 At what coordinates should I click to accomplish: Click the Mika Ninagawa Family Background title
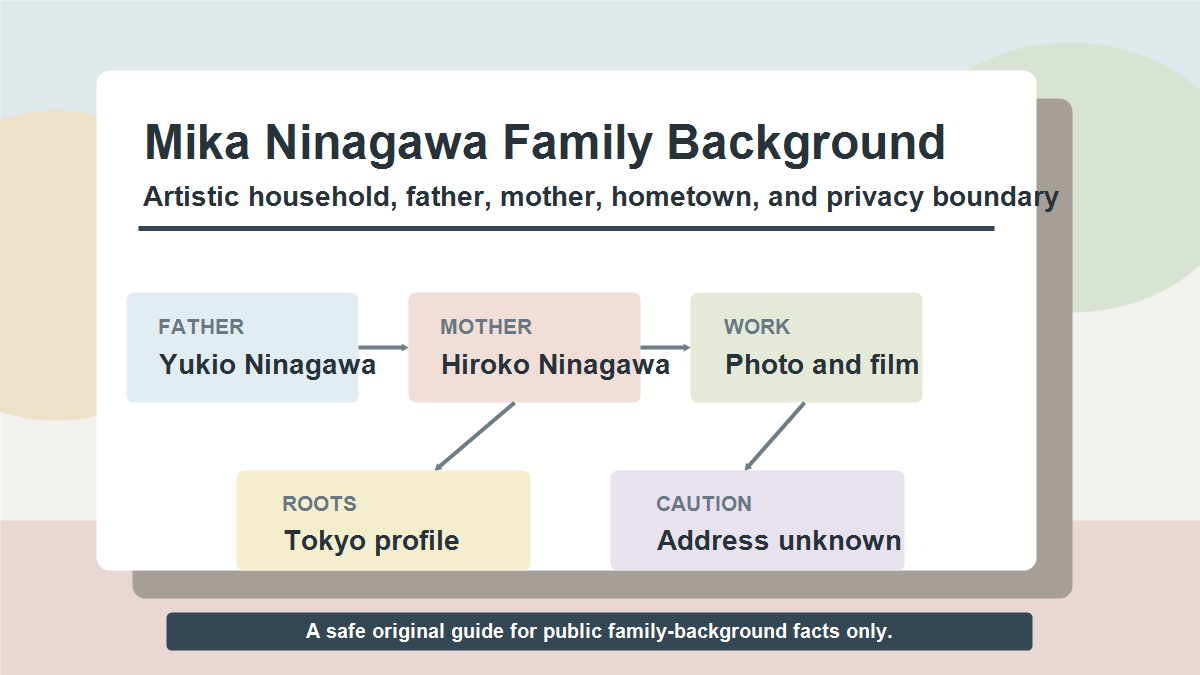point(545,142)
